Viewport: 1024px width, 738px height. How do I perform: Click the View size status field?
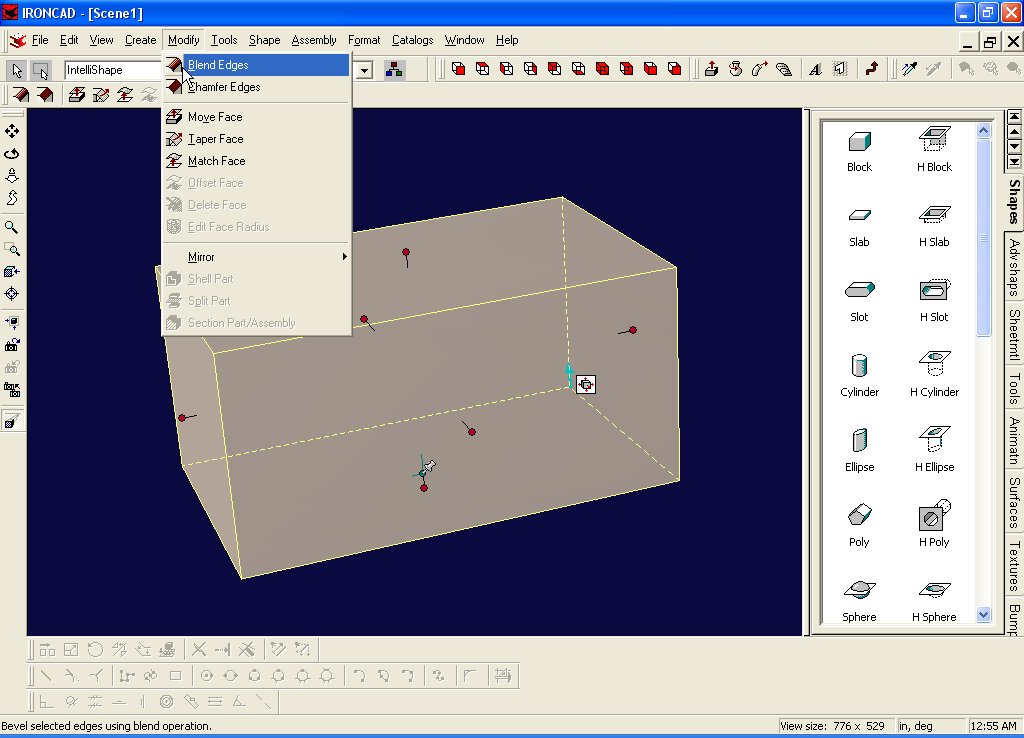835,726
